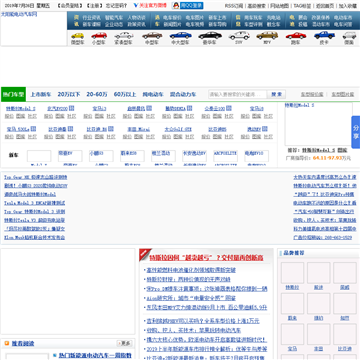Click the 更多 button beside 推荐阅读
The image size is (360, 360).
(124, 343)
